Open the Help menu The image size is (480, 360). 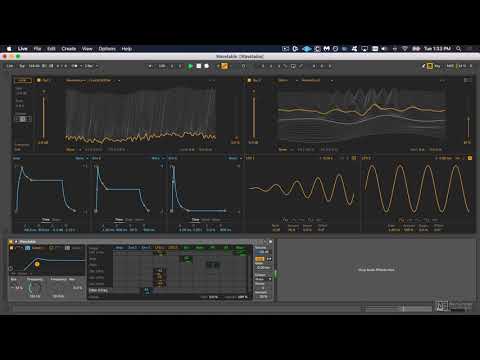coord(127,49)
